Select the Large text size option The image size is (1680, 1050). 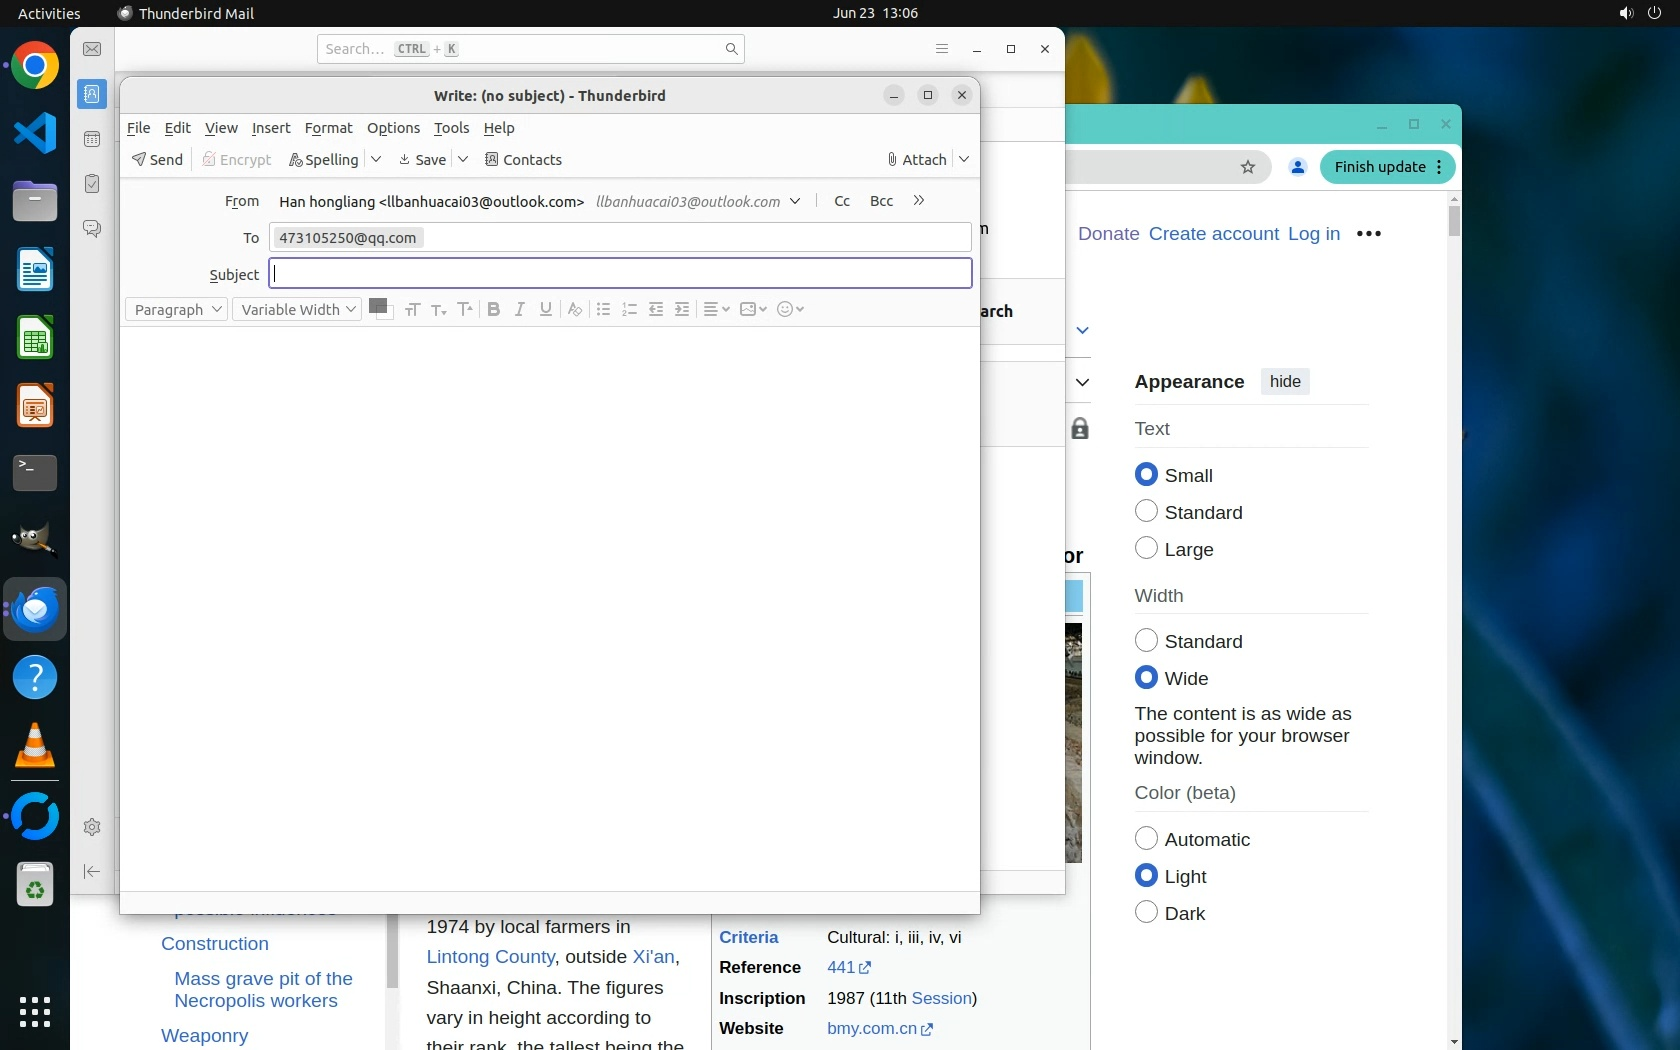pos(1146,549)
